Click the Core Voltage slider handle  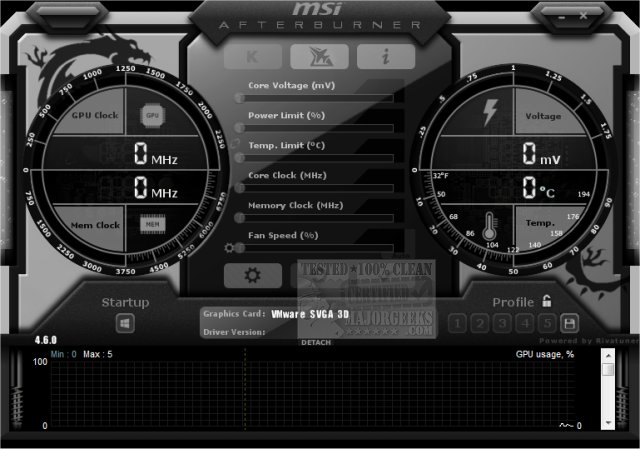pos(240,98)
